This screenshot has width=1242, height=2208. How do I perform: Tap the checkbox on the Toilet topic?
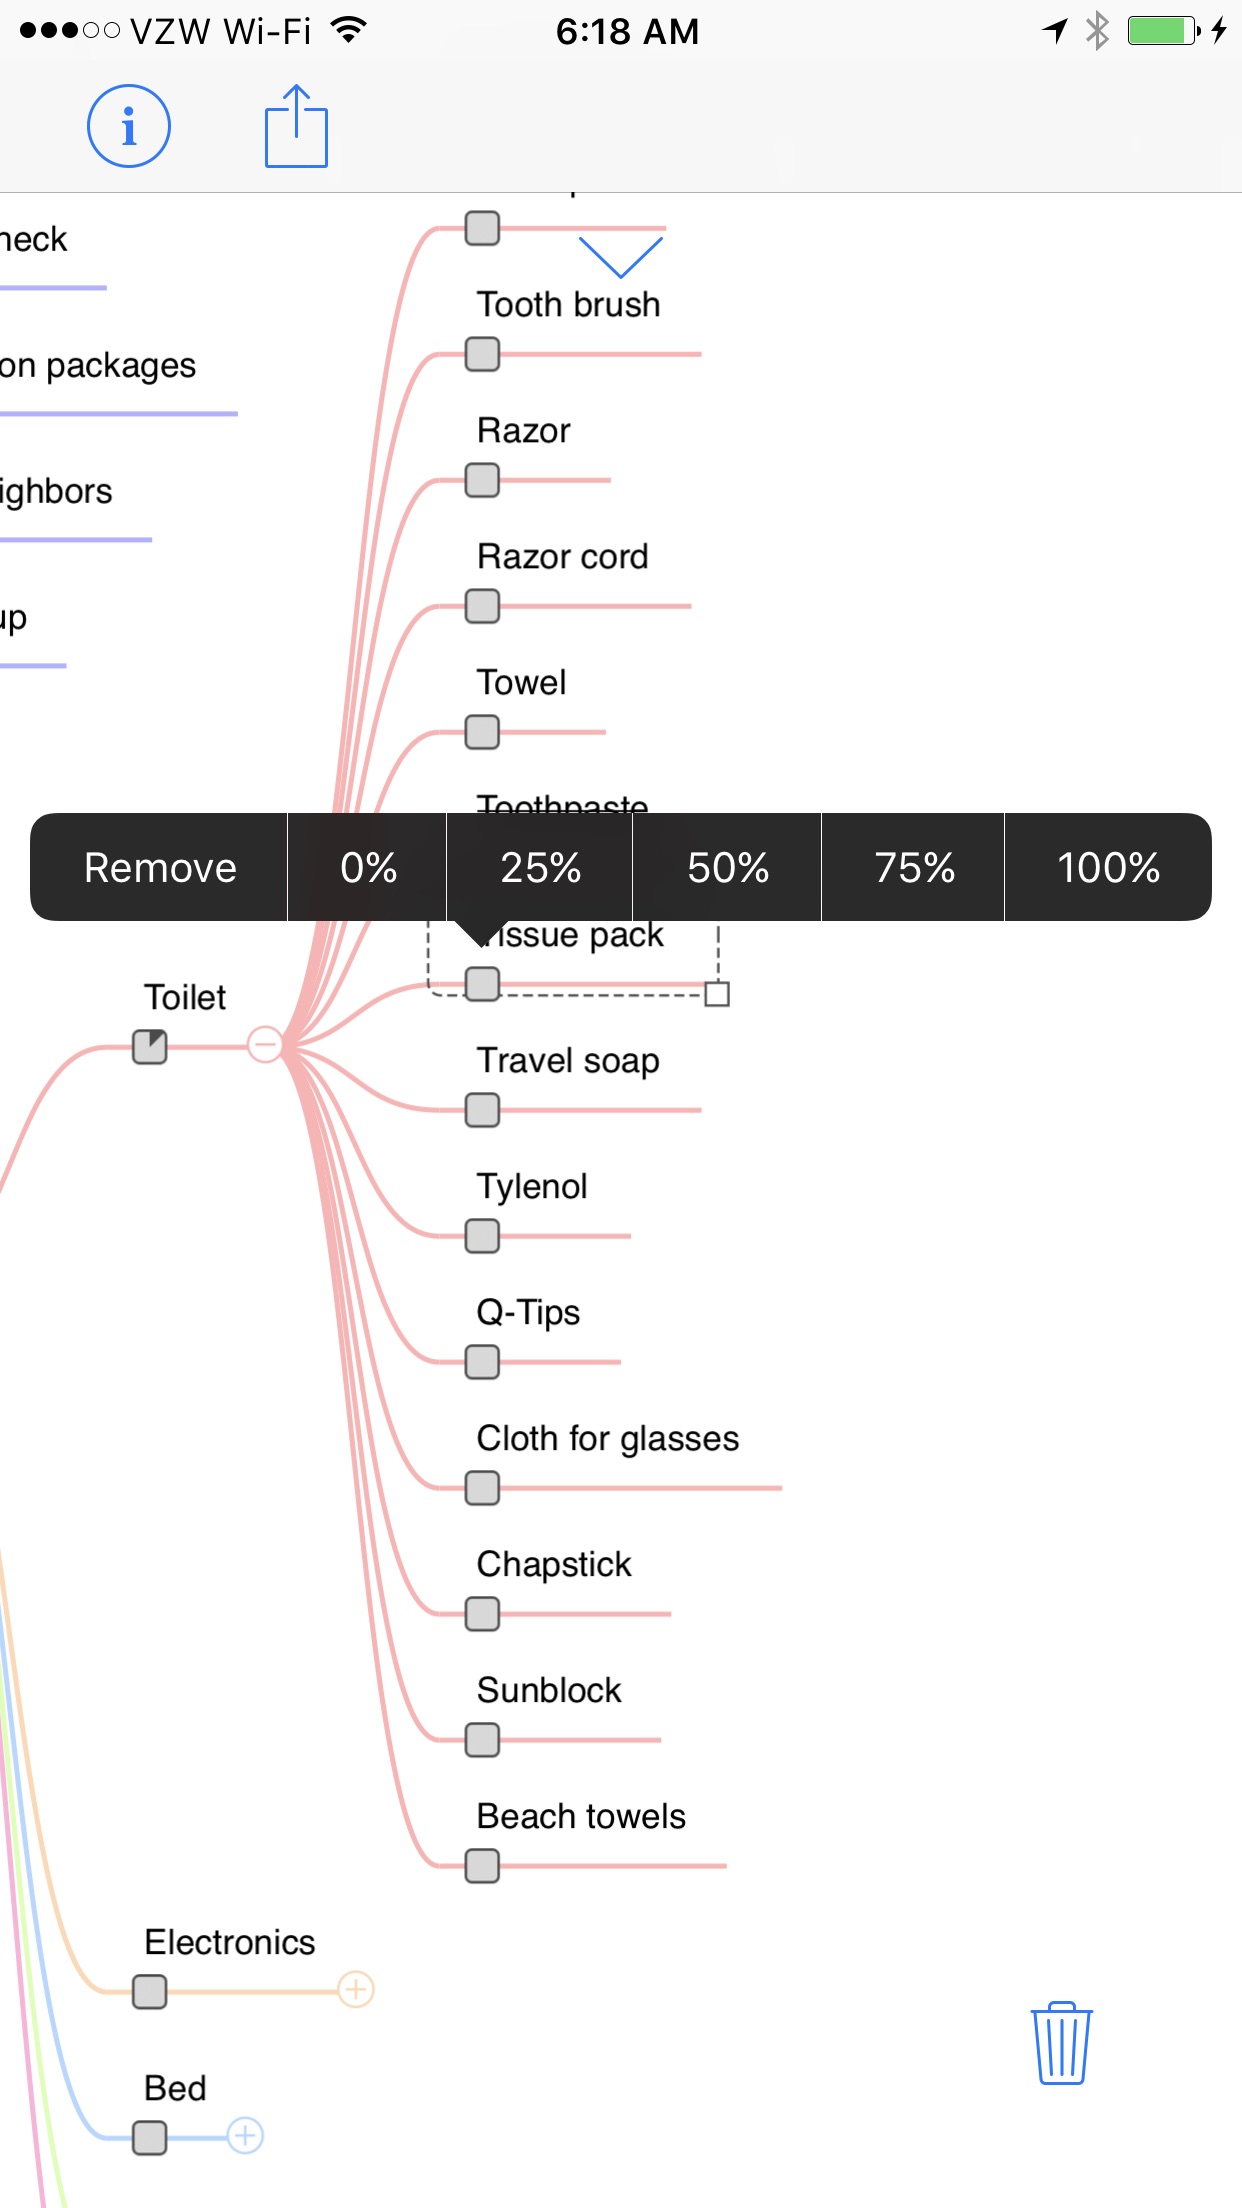pyautogui.click(x=148, y=1046)
